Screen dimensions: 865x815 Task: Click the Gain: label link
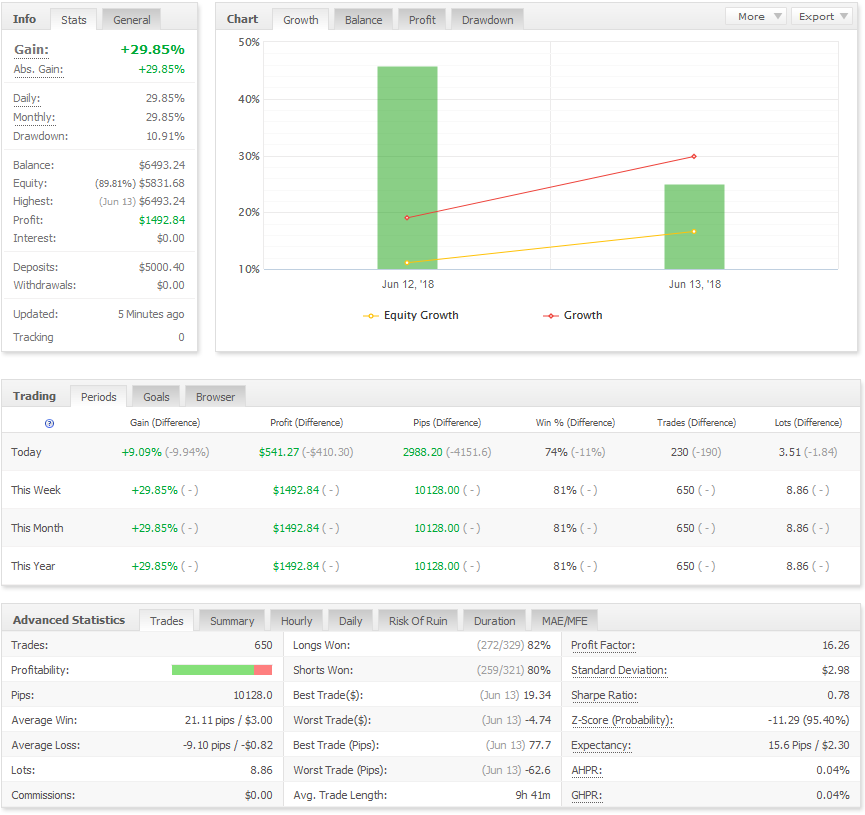[31, 50]
